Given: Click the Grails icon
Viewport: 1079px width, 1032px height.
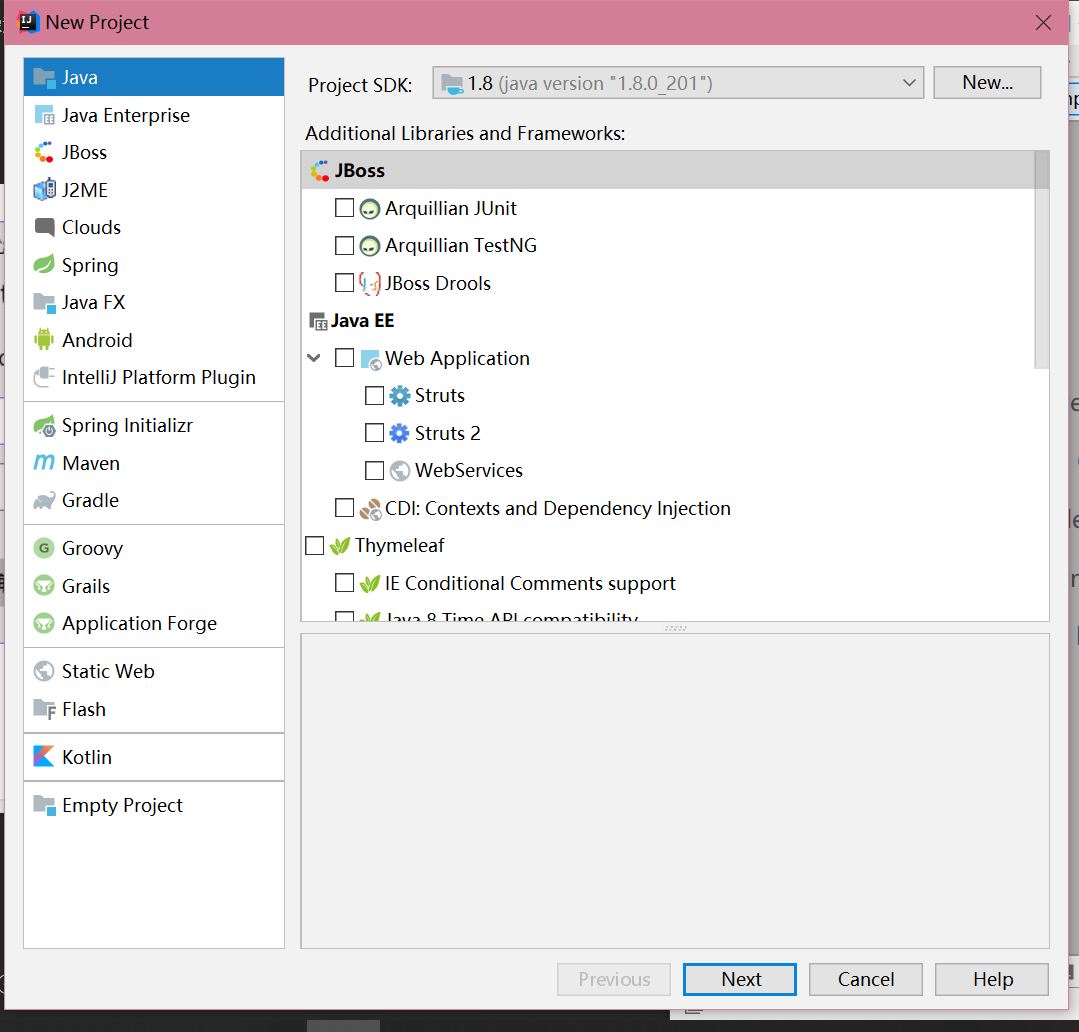Looking at the screenshot, I should 44,585.
